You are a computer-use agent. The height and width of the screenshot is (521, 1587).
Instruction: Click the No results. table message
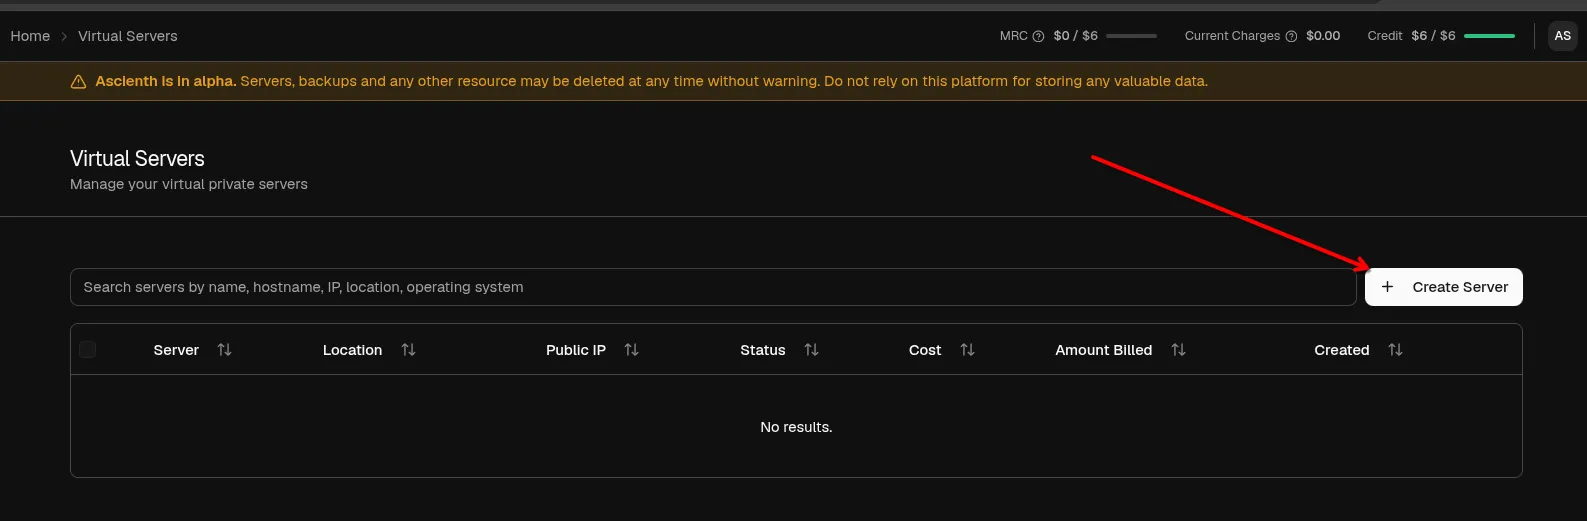(796, 427)
